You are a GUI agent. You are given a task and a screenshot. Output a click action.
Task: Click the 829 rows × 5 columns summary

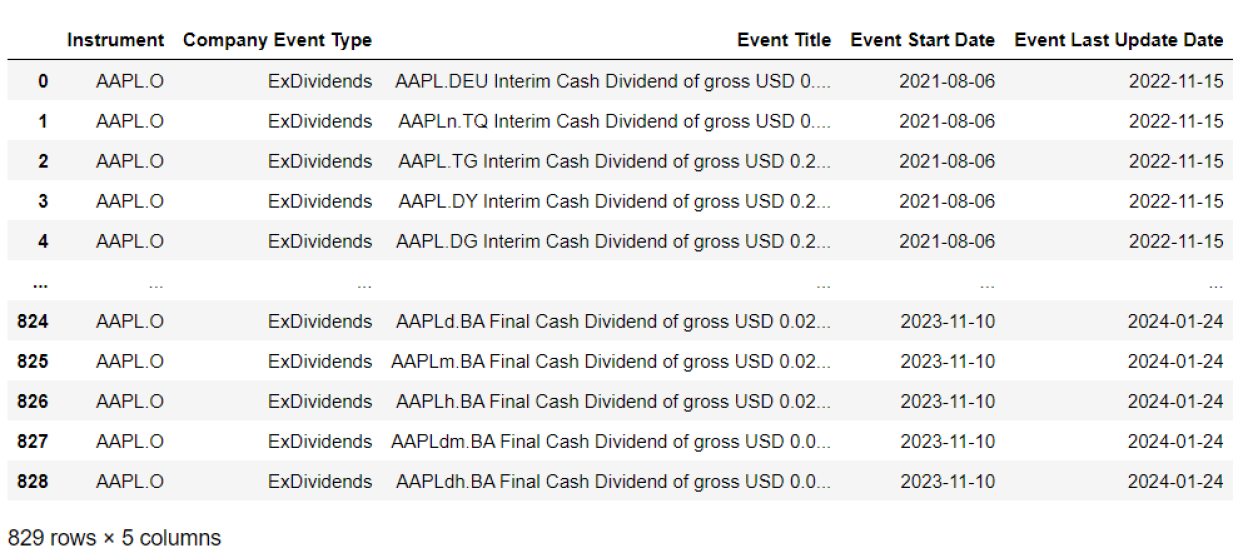pos(114,537)
